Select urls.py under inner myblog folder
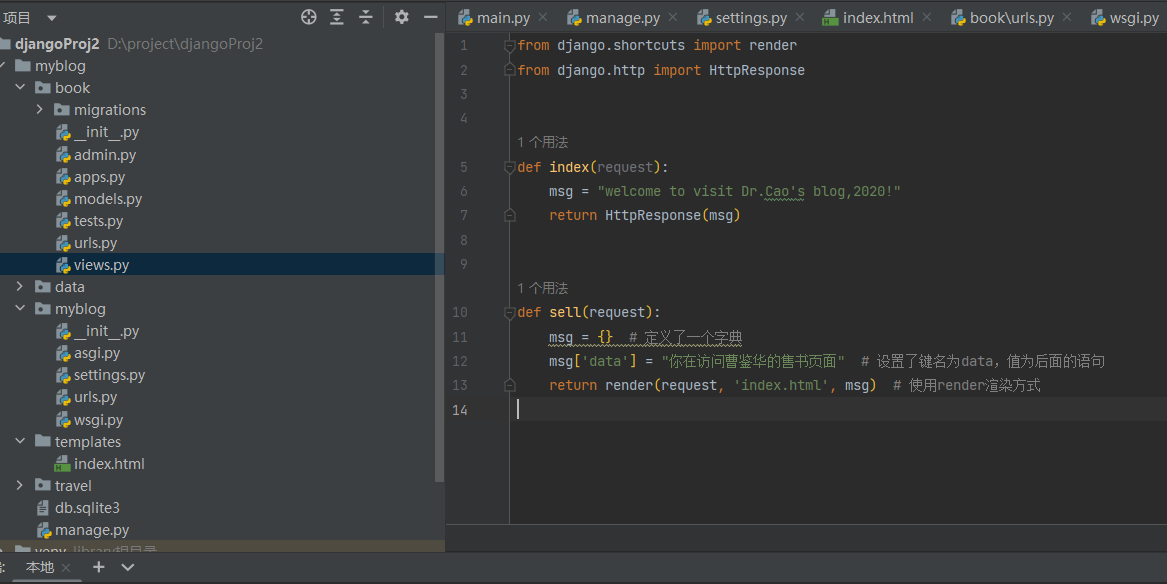 (95, 397)
